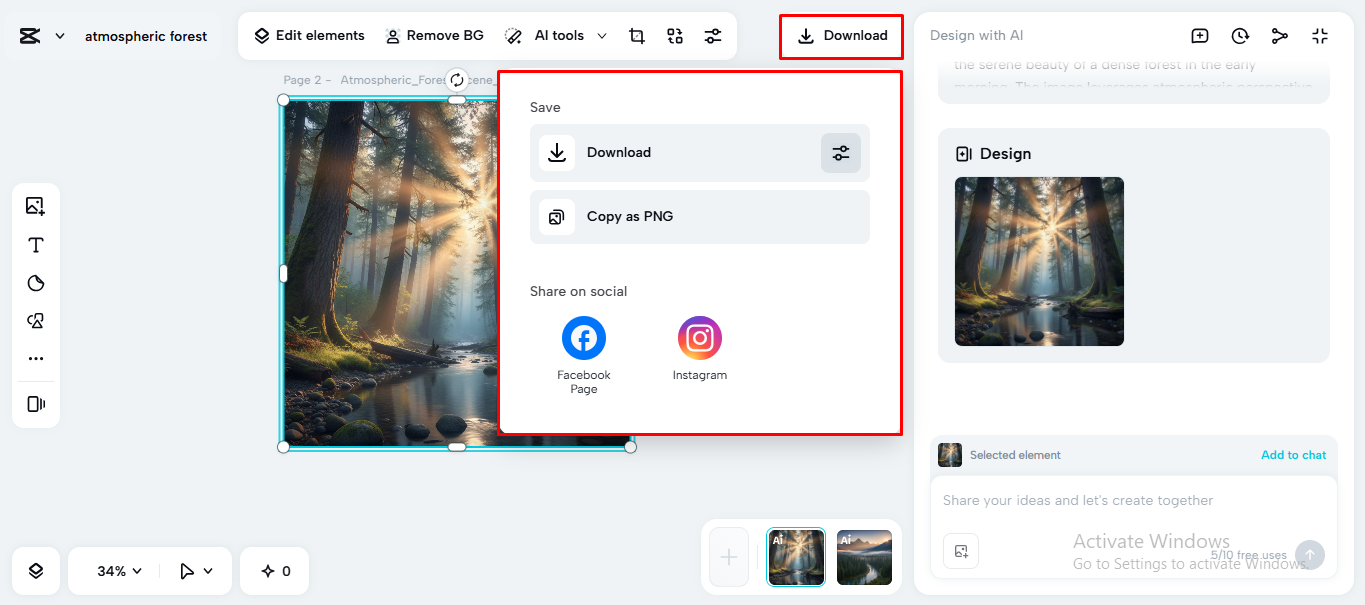Click Add to chat link
Viewport: 1365px width, 605px height.
1293,455
